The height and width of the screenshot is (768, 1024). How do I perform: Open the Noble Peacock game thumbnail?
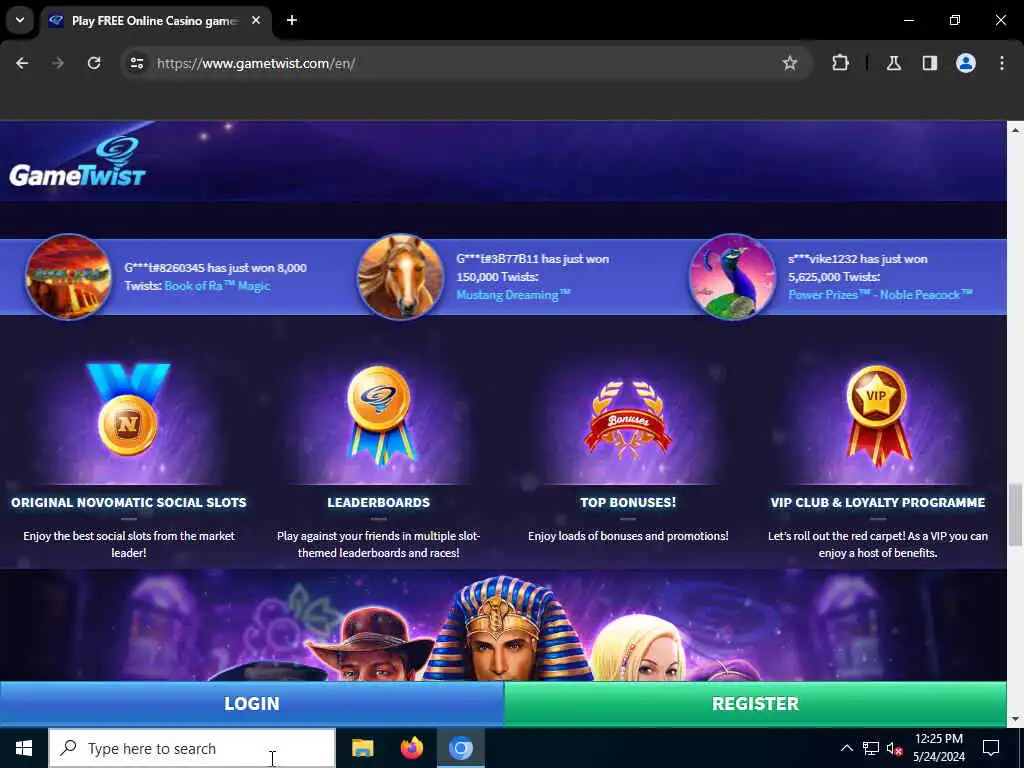coord(732,276)
